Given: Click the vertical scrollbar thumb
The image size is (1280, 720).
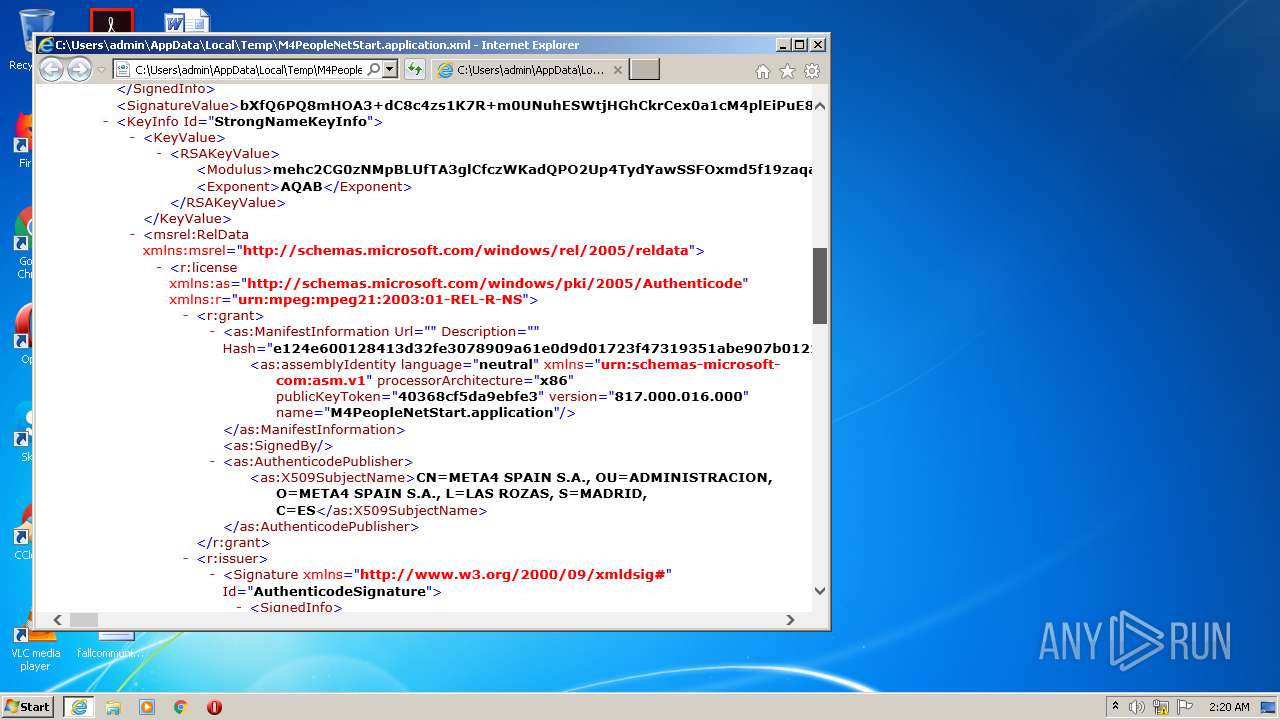Looking at the screenshot, I should click(820, 286).
